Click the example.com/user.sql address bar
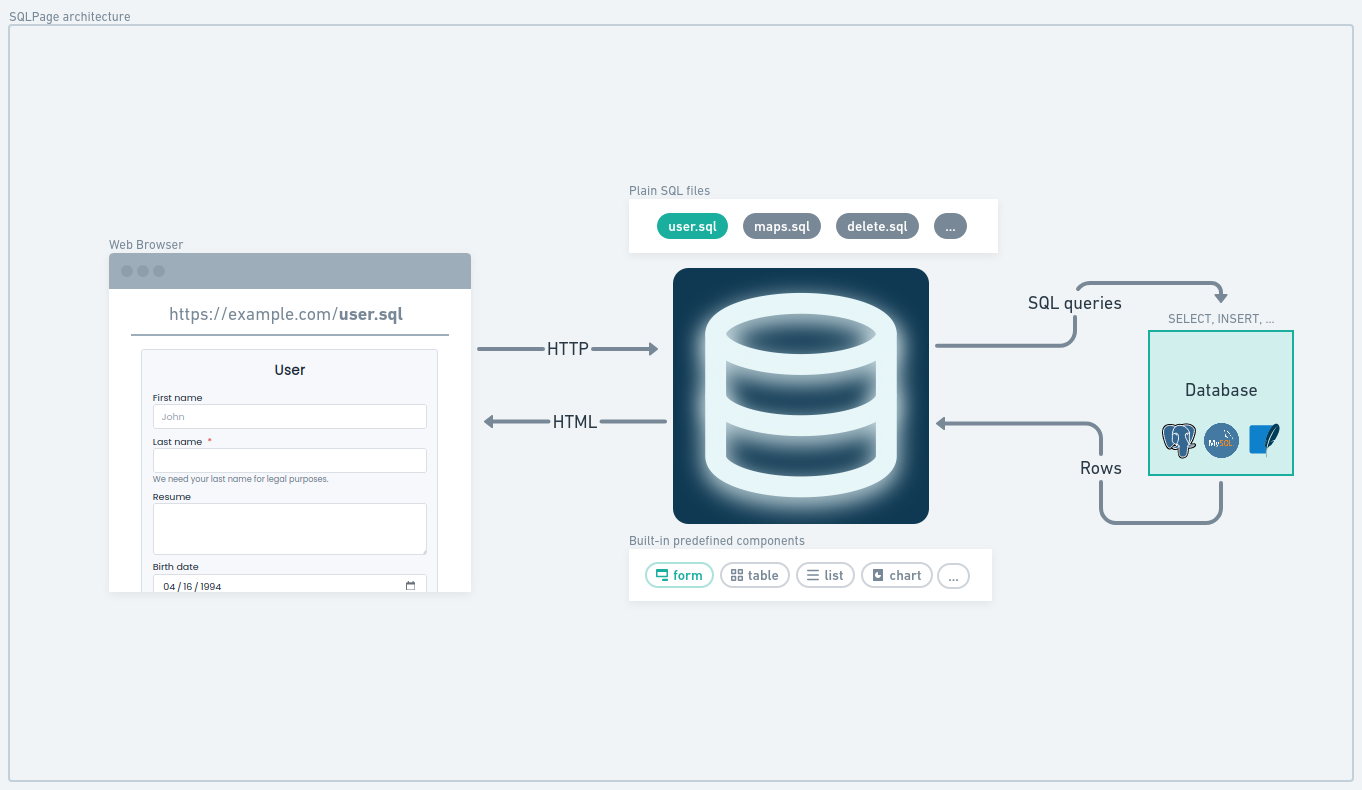This screenshot has height=790, width=1362. point(289,314)
